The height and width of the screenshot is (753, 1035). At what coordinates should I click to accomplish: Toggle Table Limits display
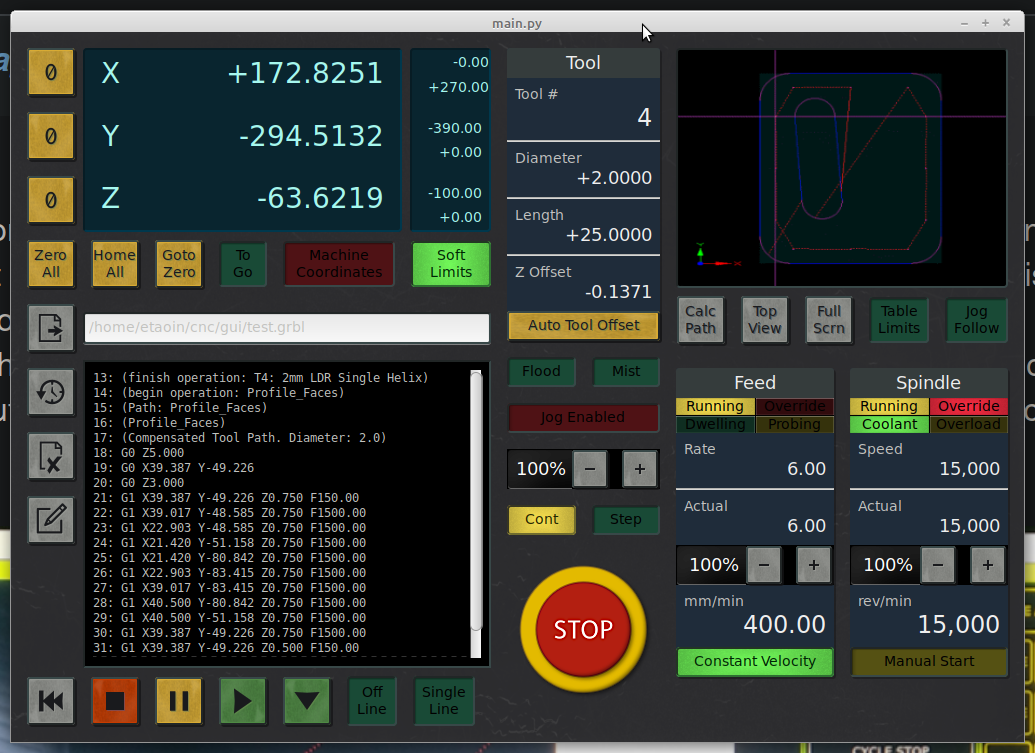tap(898, 320)
